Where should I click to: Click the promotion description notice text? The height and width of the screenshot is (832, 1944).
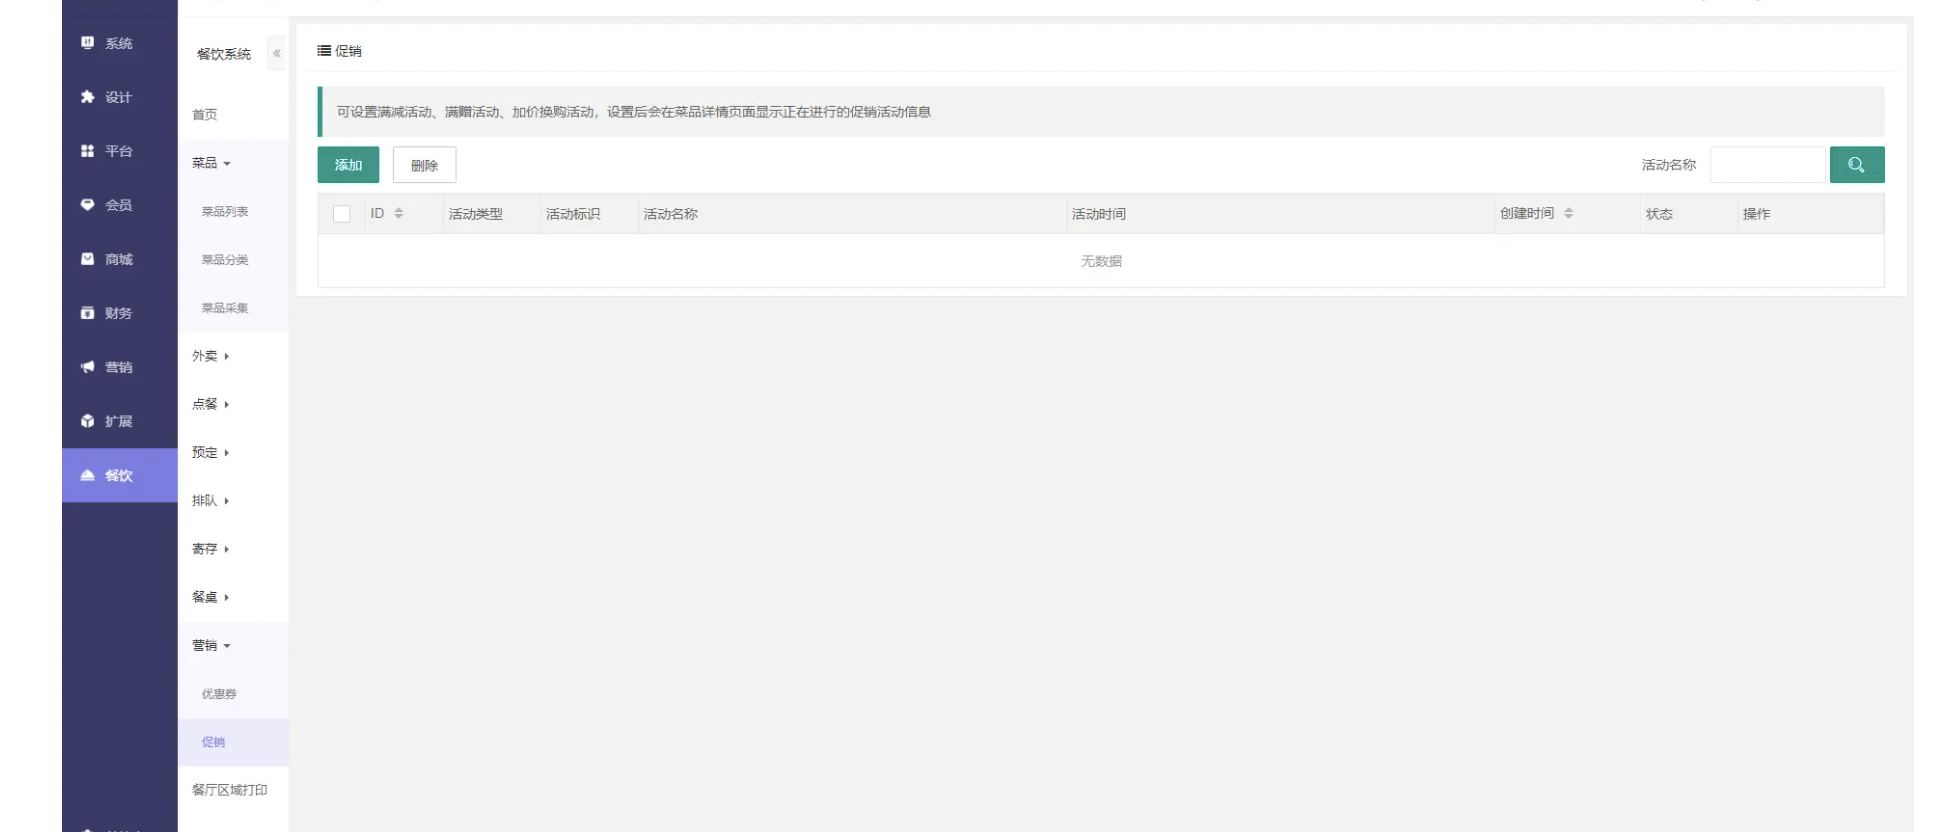(634, 112)
